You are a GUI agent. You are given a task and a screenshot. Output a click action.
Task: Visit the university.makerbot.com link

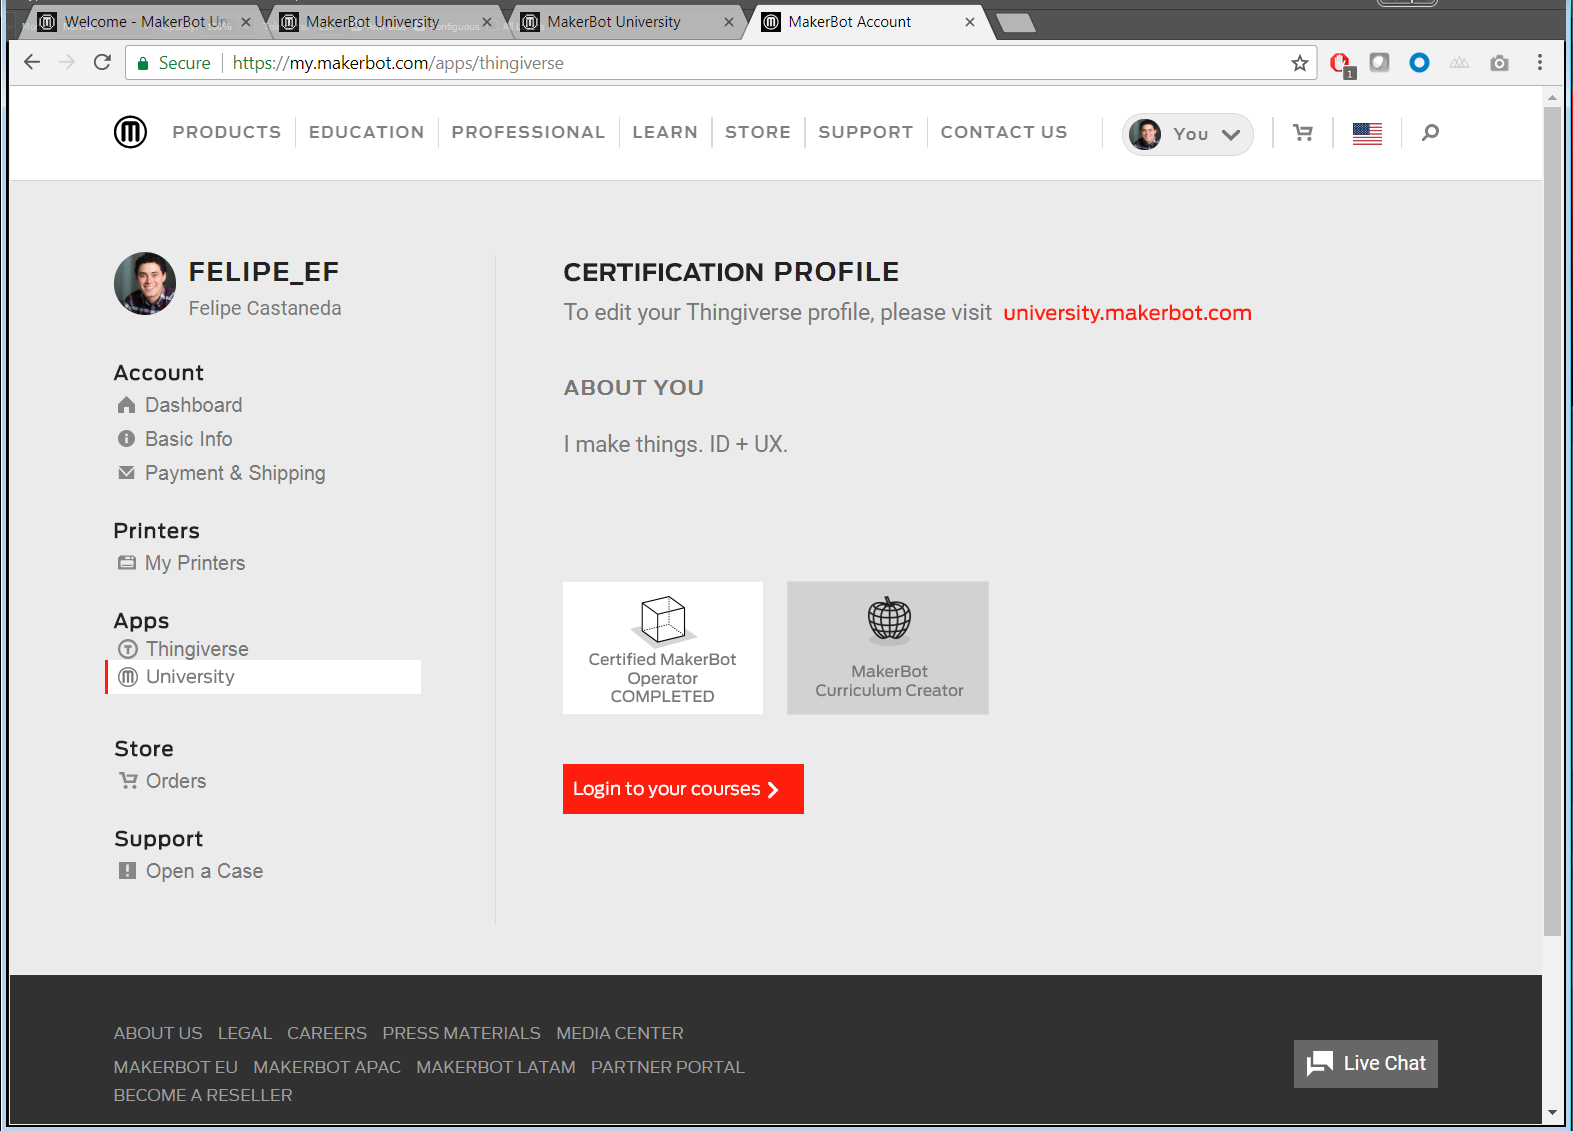point(1127,313)
